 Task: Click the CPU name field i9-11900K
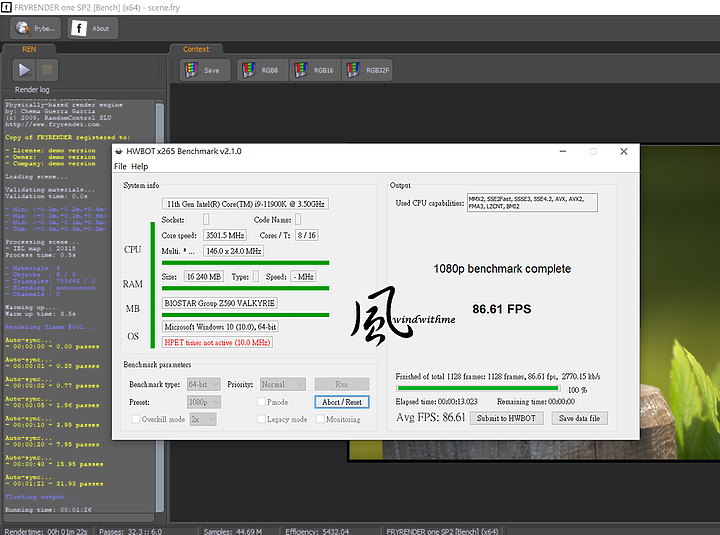pos(245,204)
